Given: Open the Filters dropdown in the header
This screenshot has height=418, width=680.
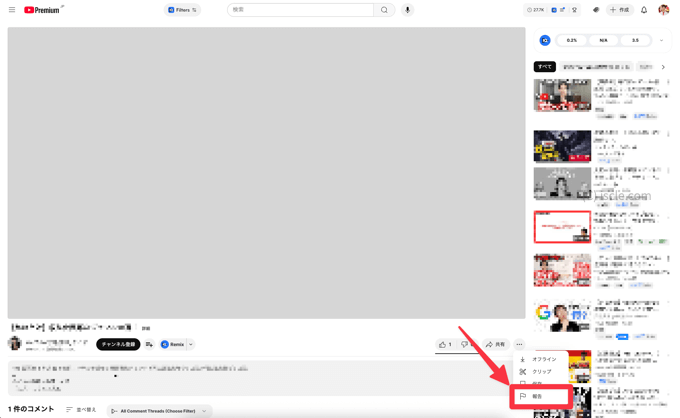Looking at the screenshot, I should tap(182, 10).
